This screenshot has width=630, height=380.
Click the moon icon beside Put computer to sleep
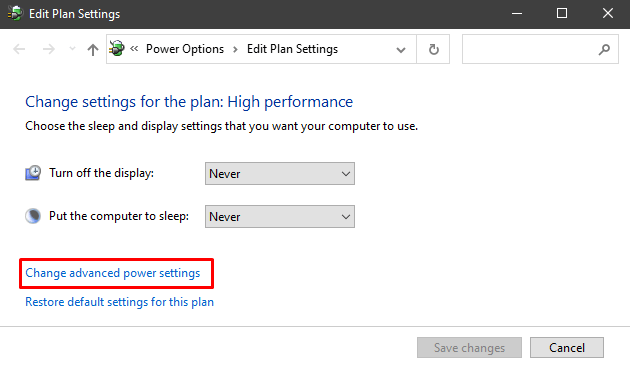[x=33, y=216]
